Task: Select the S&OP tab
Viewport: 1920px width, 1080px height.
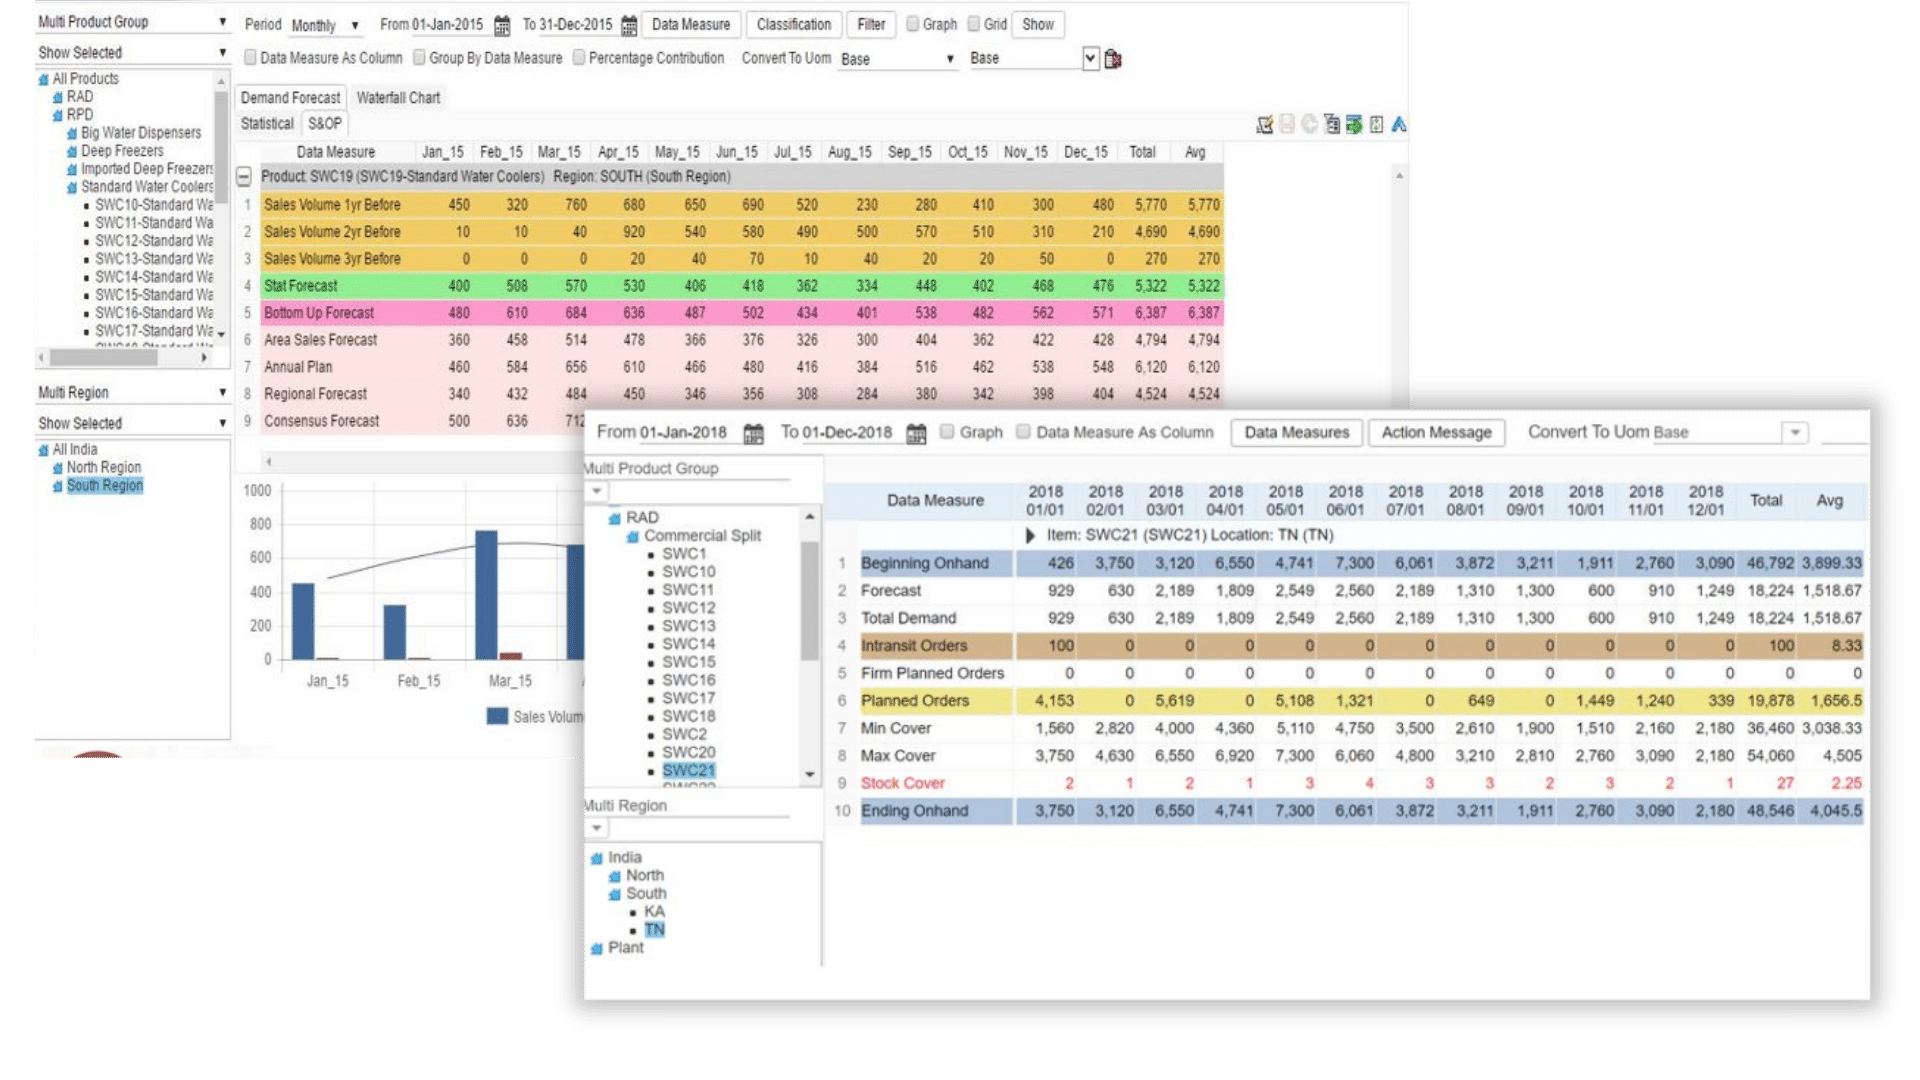Action: coord(326,123)
